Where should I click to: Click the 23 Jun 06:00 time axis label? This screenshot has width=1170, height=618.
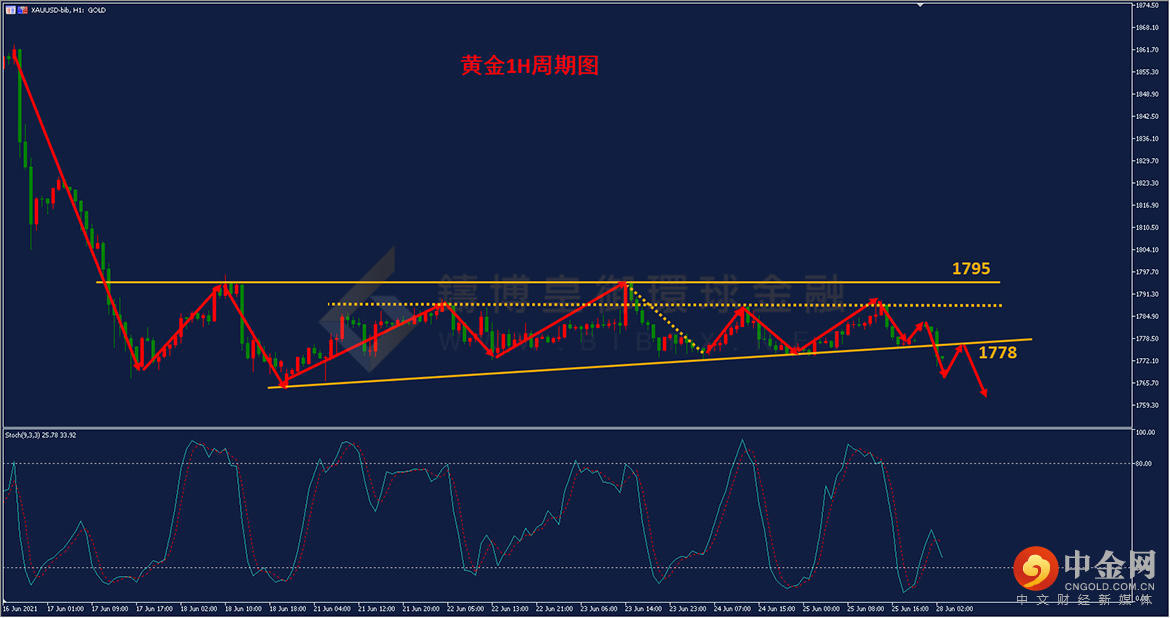tap(599, 610)
